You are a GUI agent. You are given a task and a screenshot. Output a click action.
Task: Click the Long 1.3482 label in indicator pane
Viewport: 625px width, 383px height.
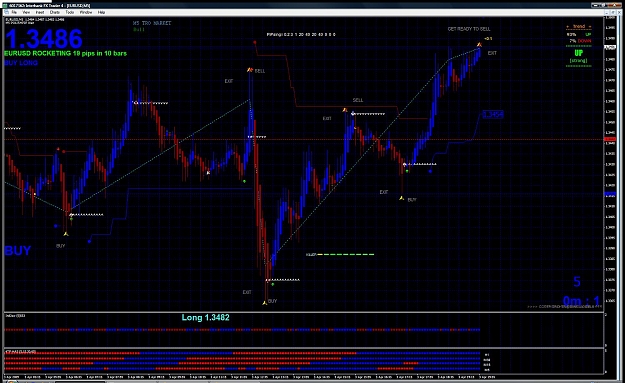pyautogui.click(x=205, y=318)
